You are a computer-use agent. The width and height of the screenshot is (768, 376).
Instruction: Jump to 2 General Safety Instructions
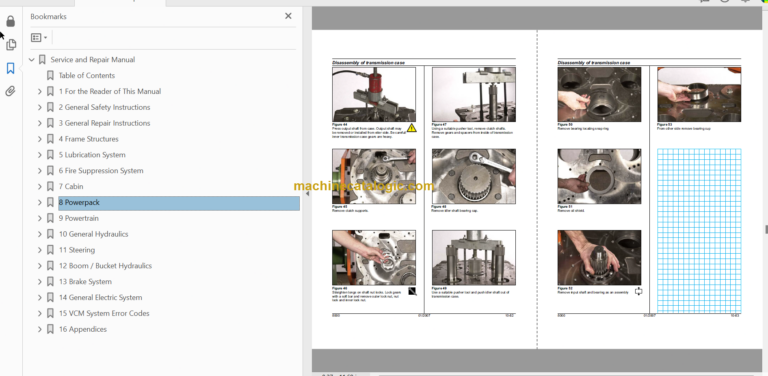(104, 107)
